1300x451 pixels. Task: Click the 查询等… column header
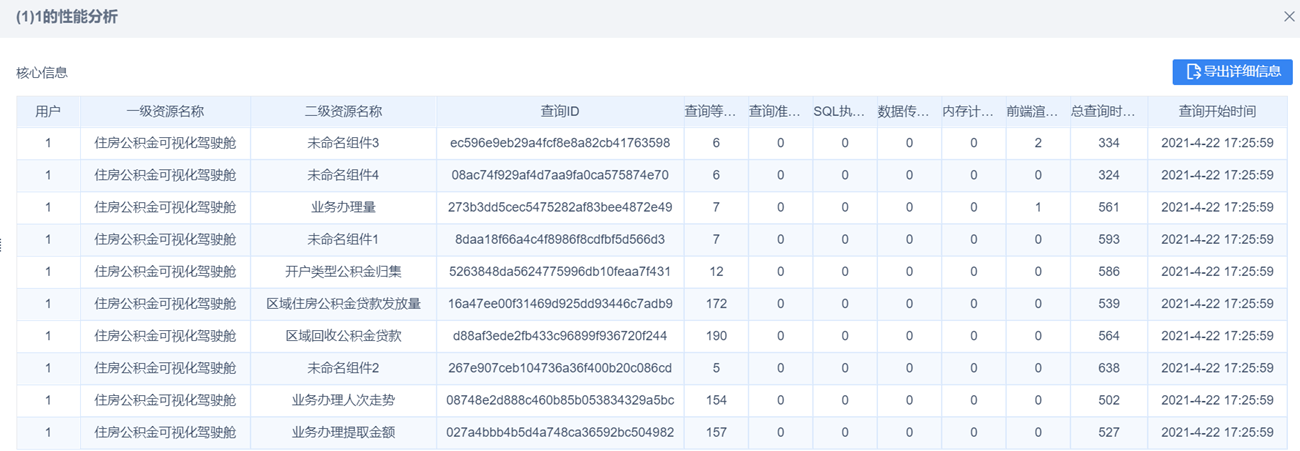pyautogui.click(x=716, y=112)
